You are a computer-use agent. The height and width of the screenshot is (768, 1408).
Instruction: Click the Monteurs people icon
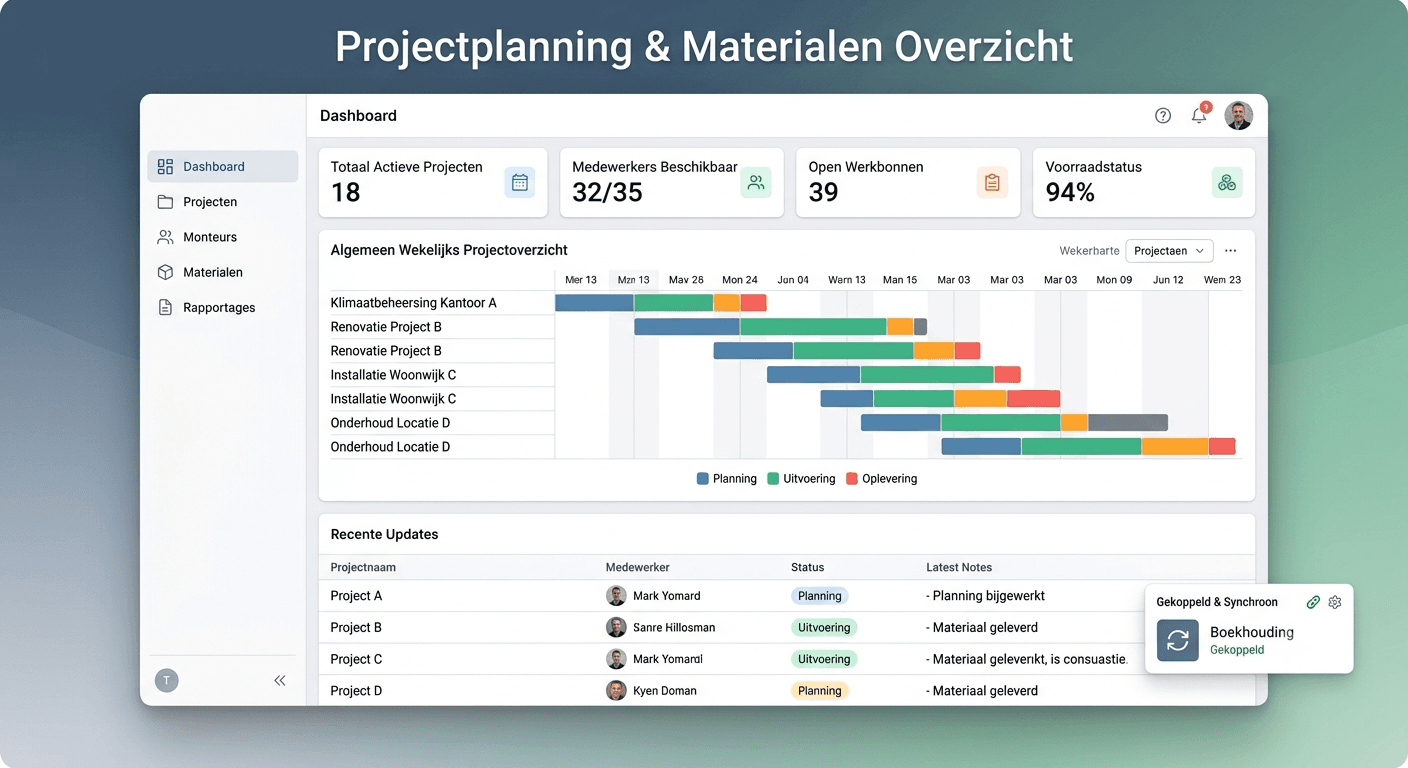click(x=166, y=237)
